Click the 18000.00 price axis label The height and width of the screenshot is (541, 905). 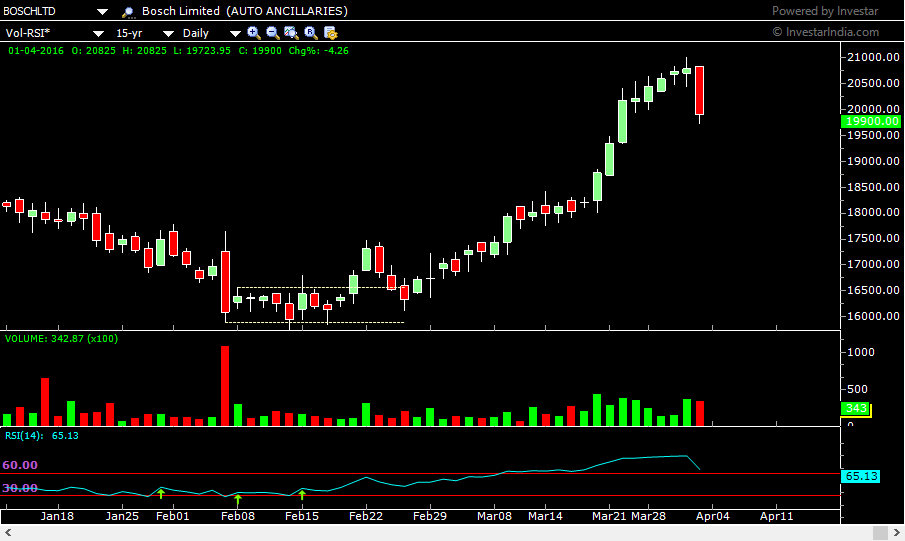pyautogui.click(x=873, y=212)
